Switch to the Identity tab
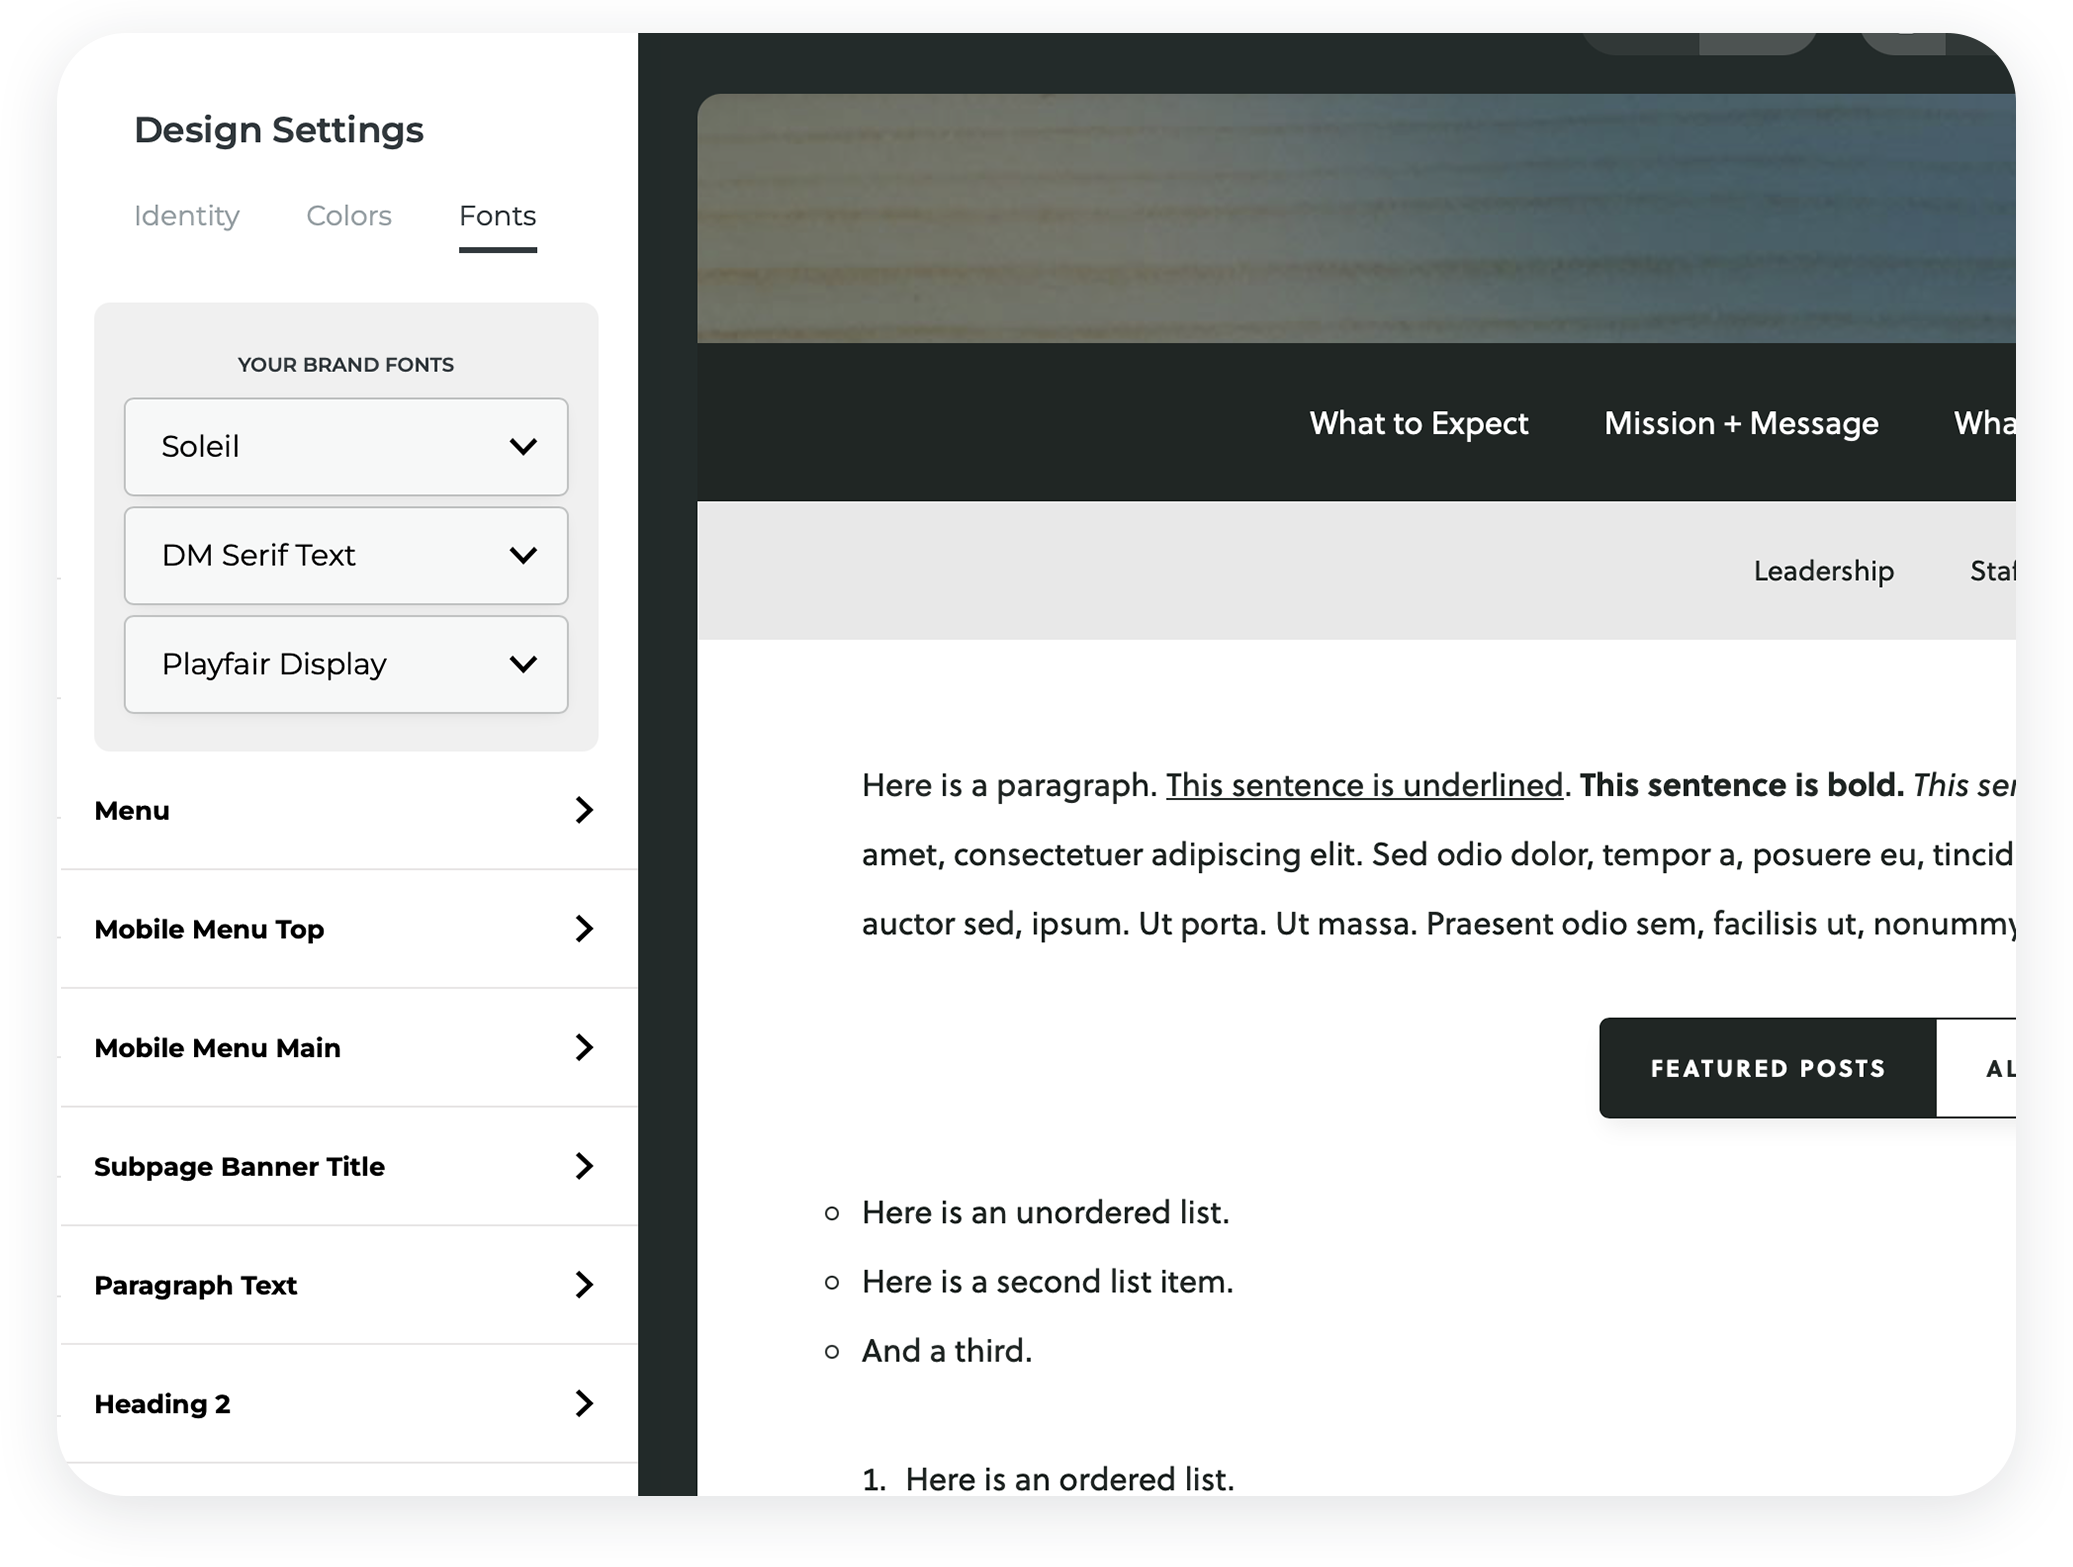Viewport: 2073px width, 1567px height. coord(186,216)
